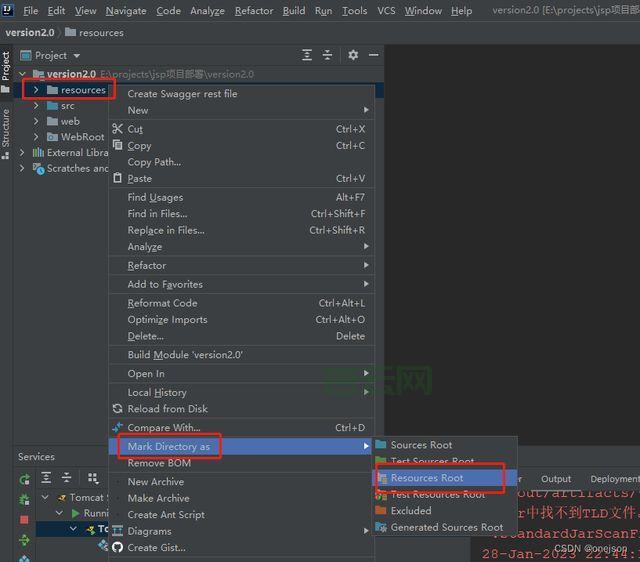Select Resources Root in the submenu

pyautogui.click(x=427, y=478)
